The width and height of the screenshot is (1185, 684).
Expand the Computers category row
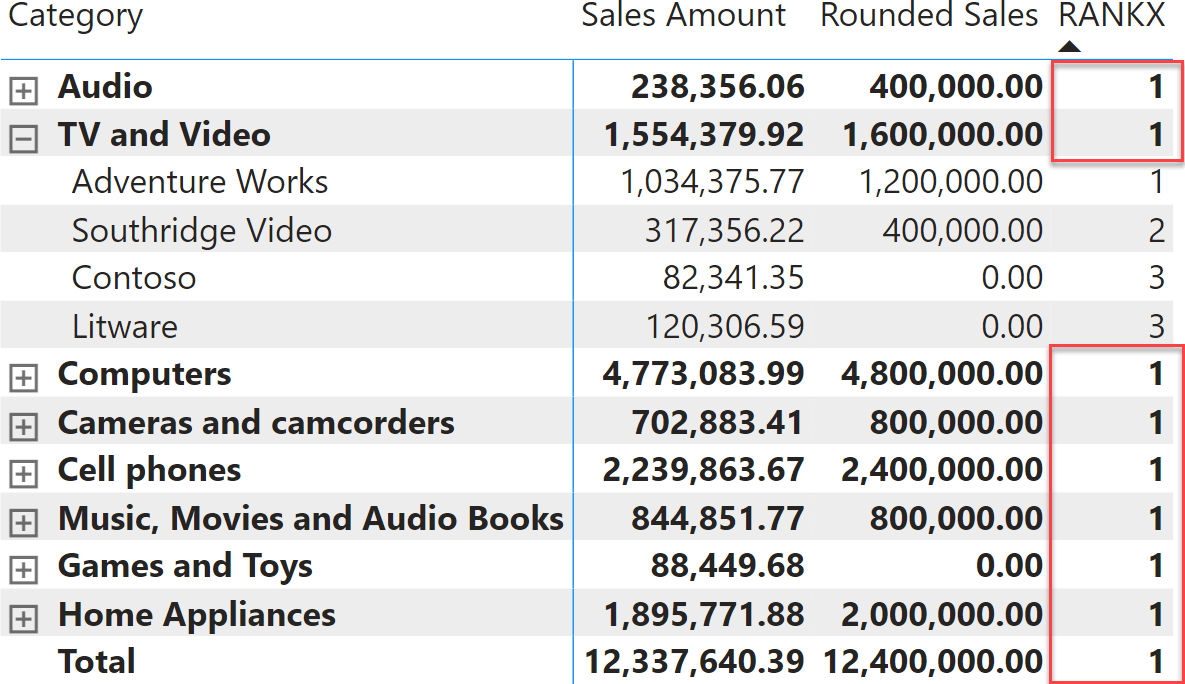[23, 378]
